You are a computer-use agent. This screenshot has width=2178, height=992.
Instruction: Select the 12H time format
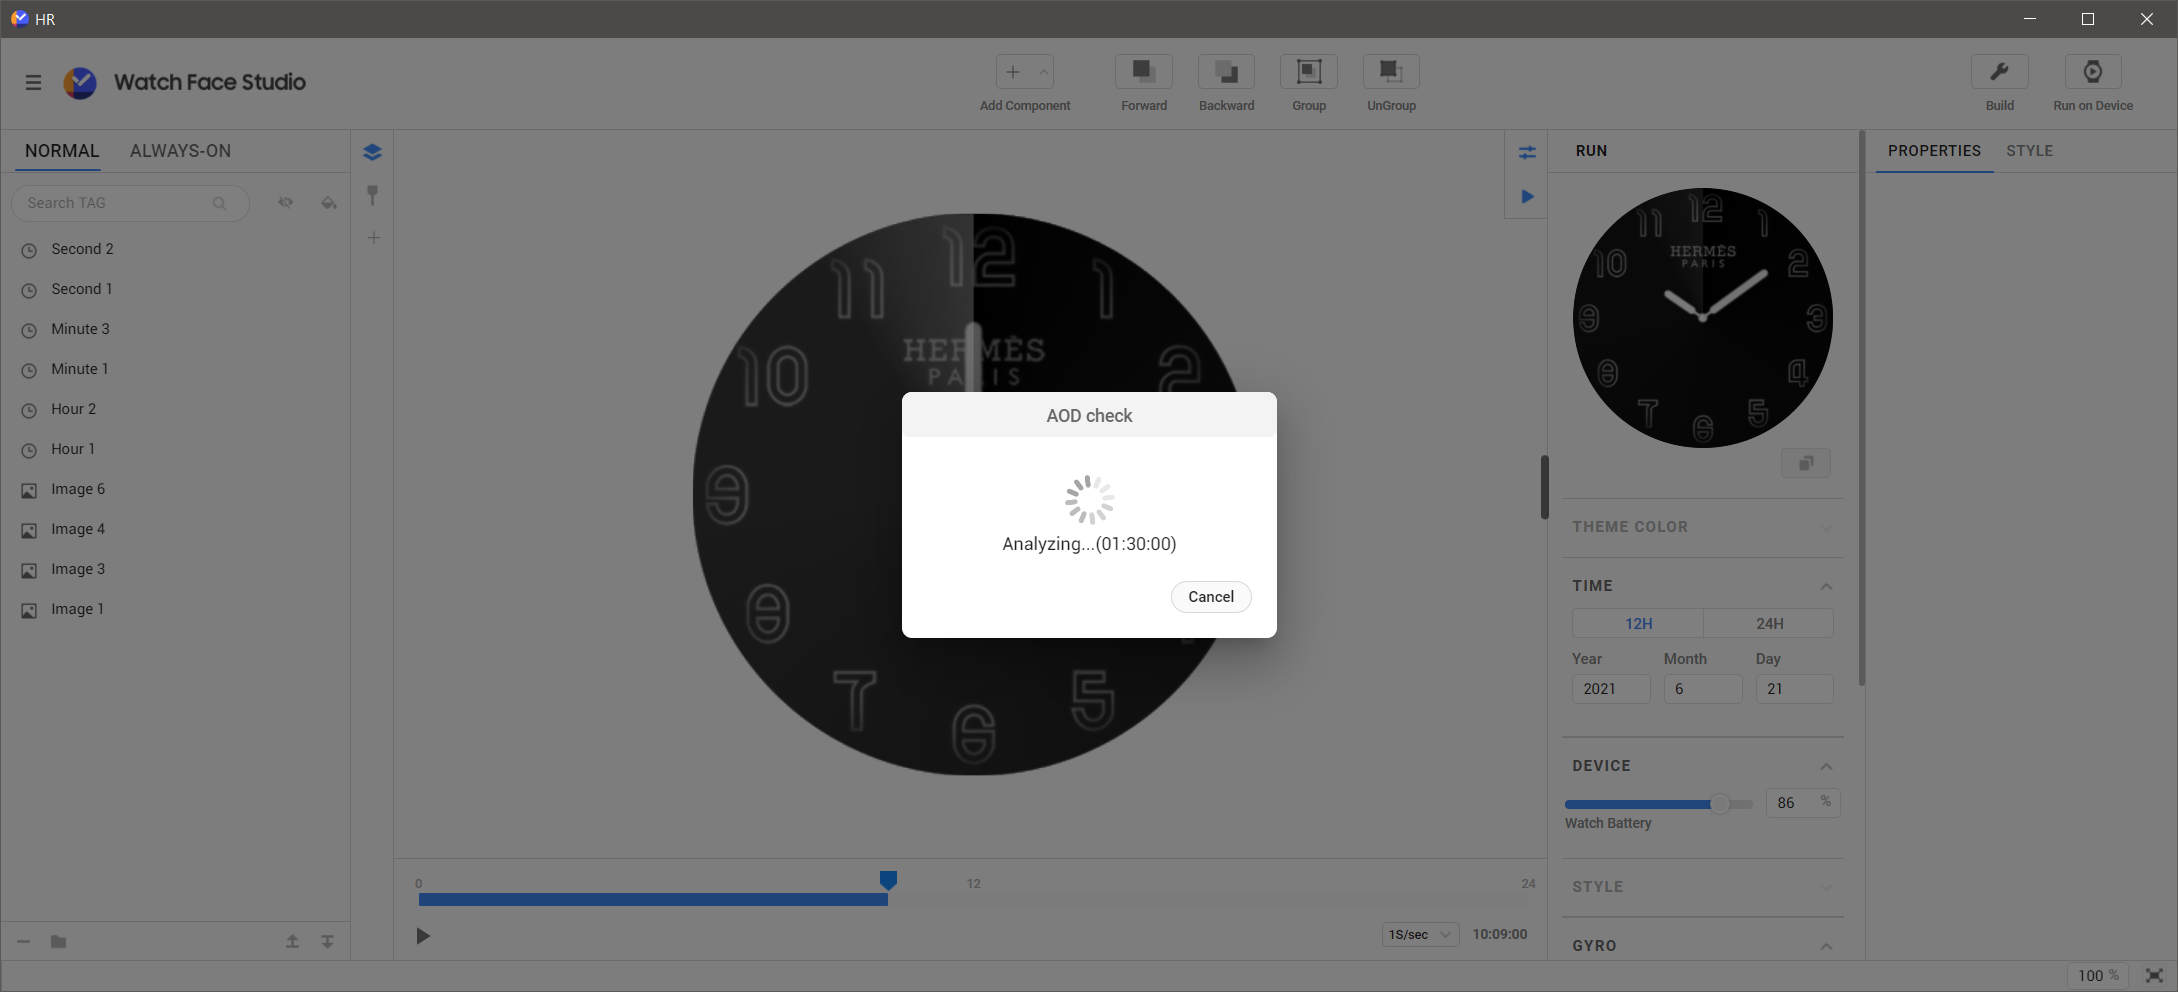click(x=1638, y=623)
